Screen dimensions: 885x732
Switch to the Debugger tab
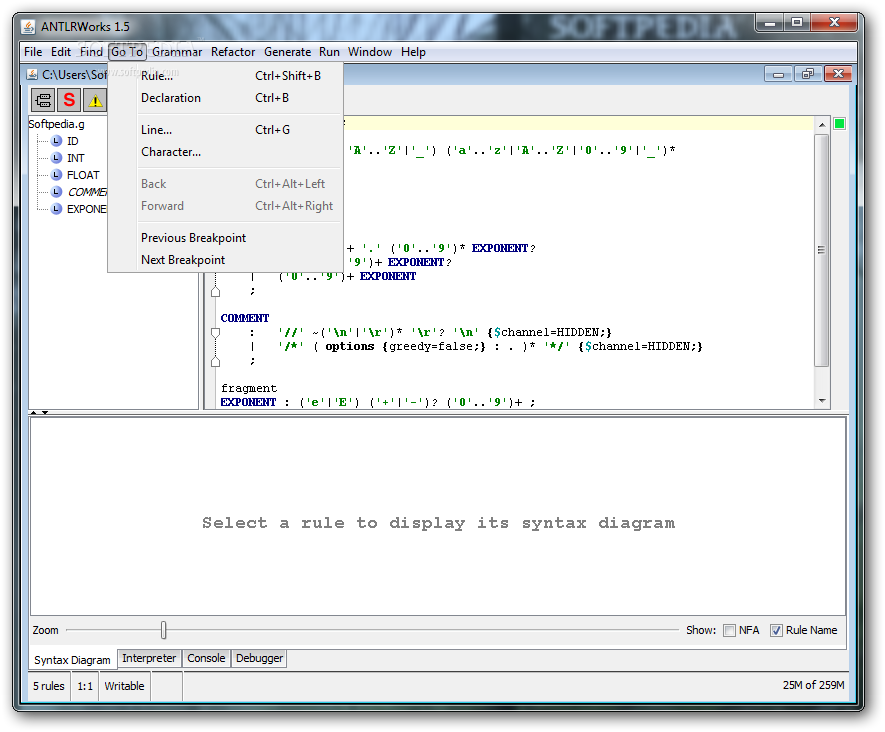pyautogui.click(x=259, y=658)
